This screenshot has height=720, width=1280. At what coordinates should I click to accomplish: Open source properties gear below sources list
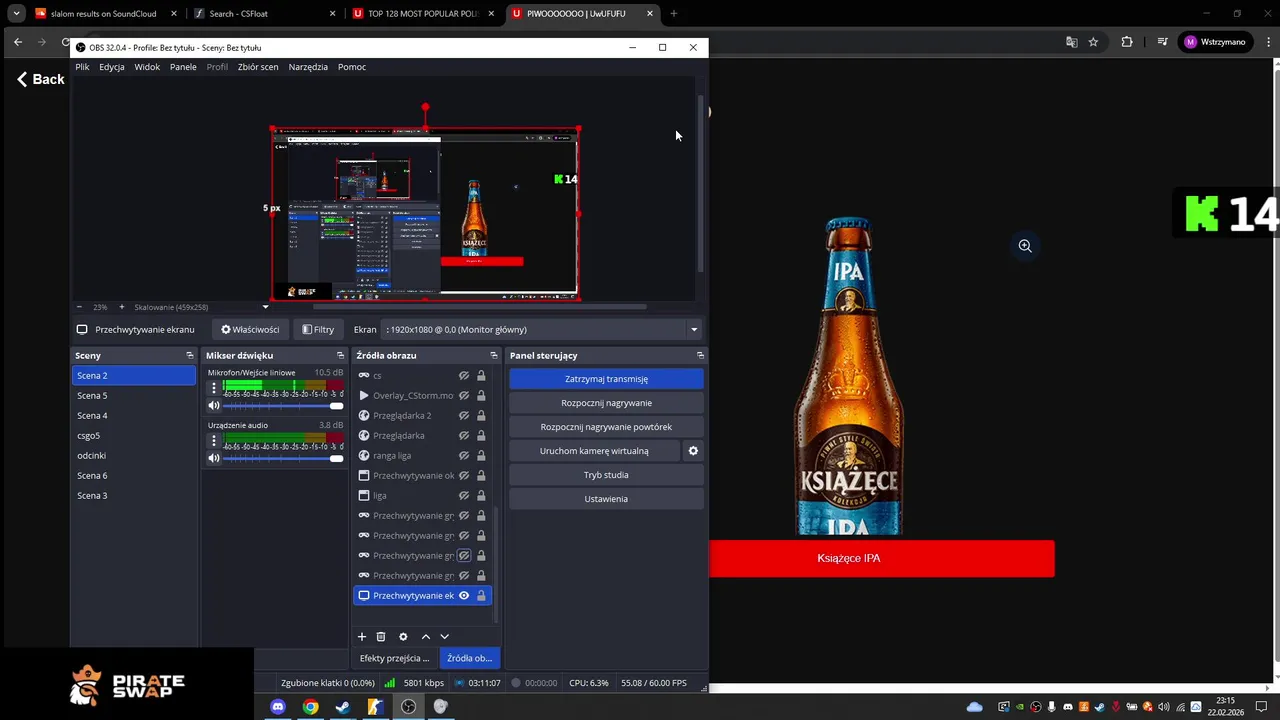[403, 637]
